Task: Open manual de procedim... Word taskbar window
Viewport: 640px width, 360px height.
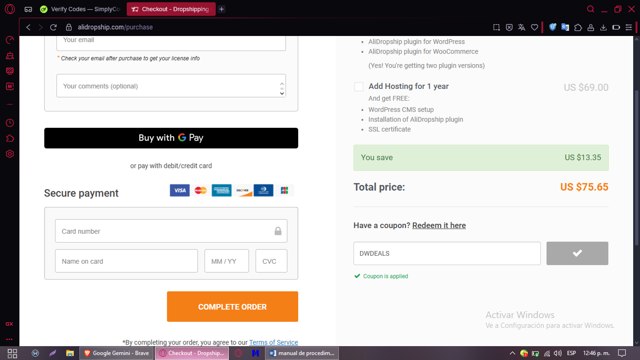Action: click(x=302, y=353)
